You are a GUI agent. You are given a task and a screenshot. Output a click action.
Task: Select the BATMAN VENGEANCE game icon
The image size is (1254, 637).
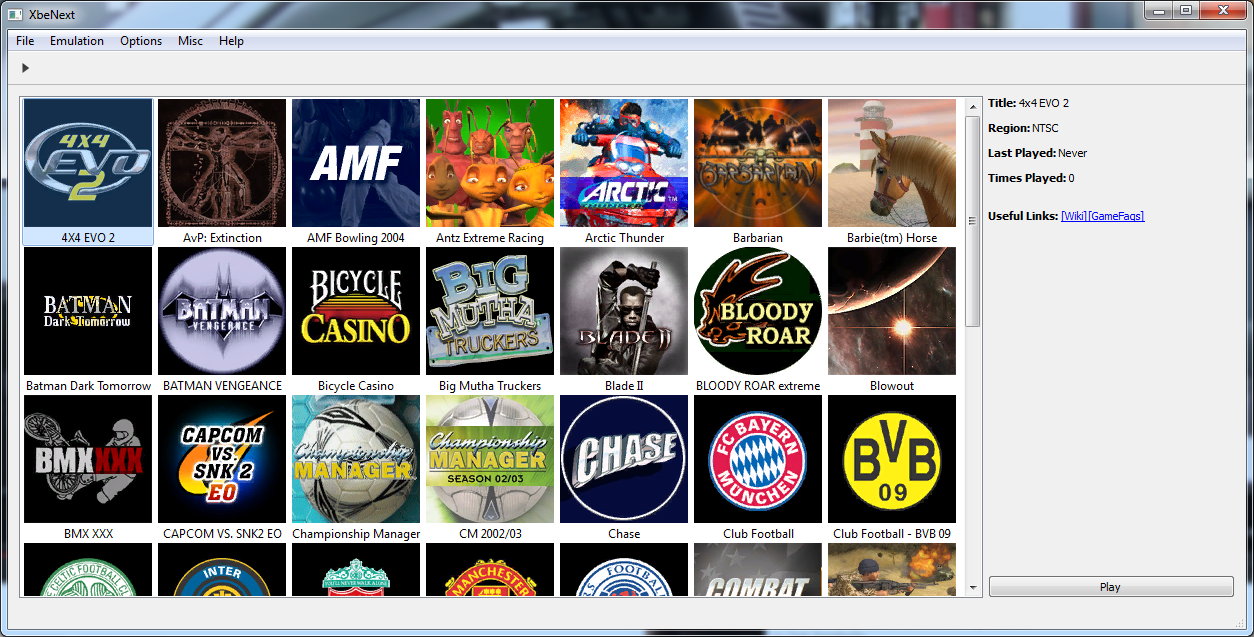[222, 311]
